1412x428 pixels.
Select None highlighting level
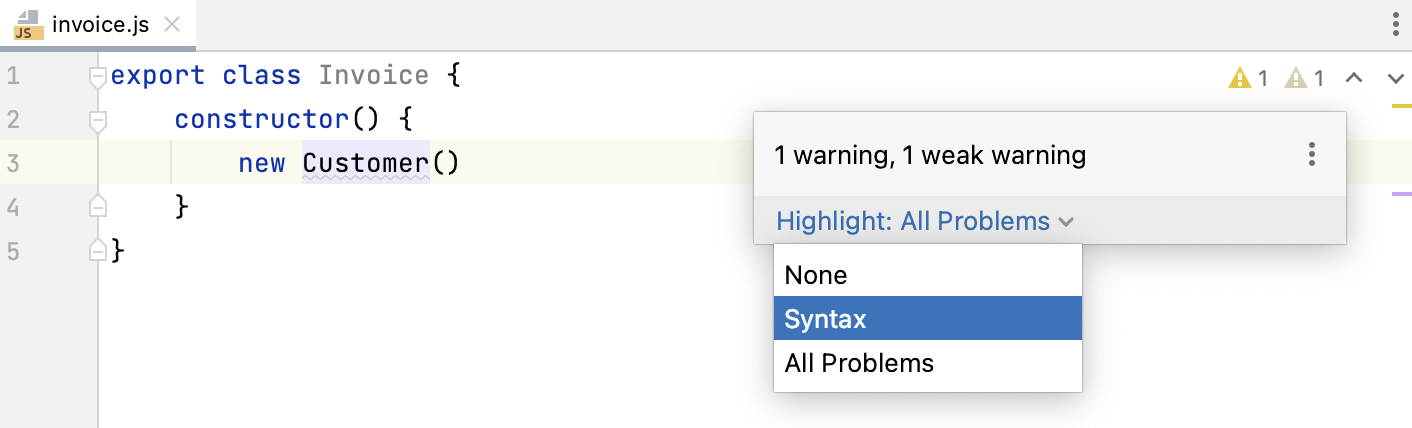816,275
